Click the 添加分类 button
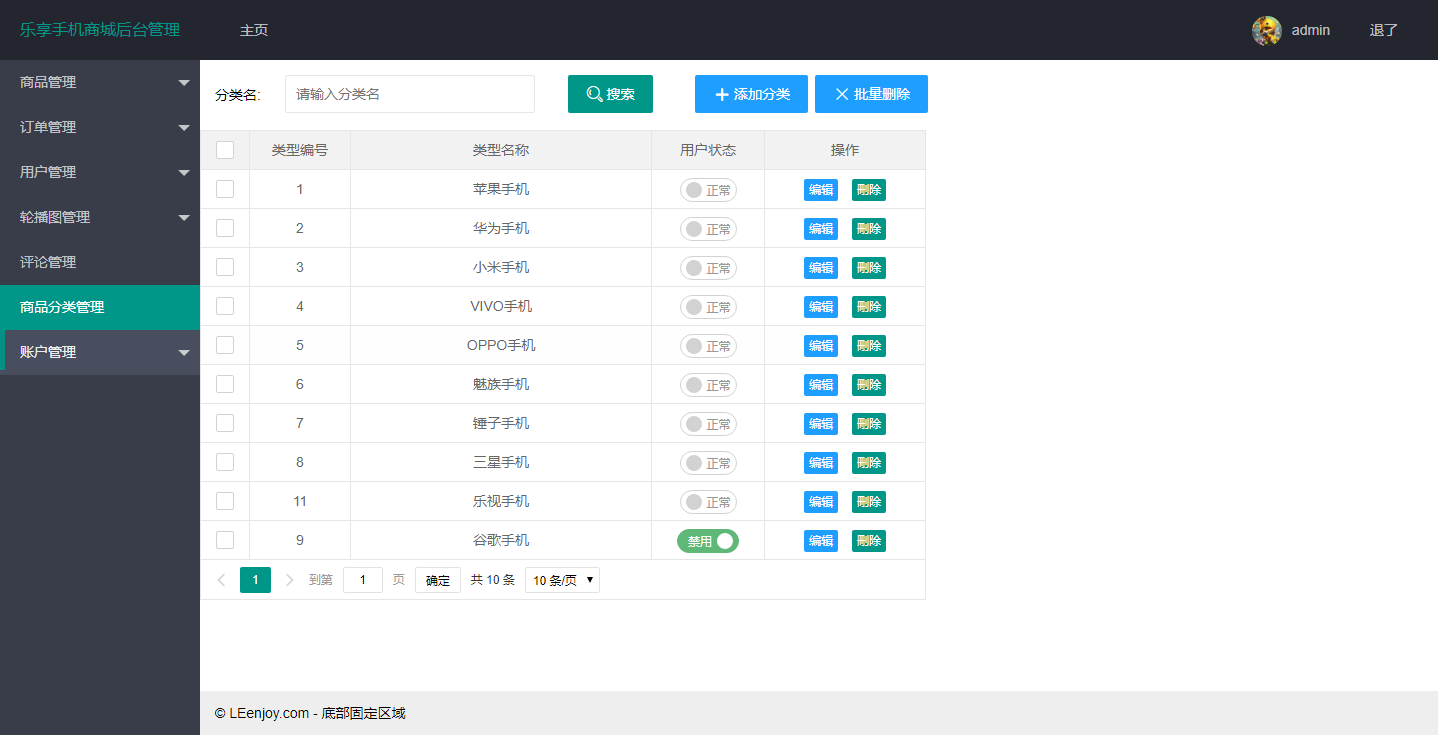The height and width of the screenshot is (735, 1438). (751, 94)
